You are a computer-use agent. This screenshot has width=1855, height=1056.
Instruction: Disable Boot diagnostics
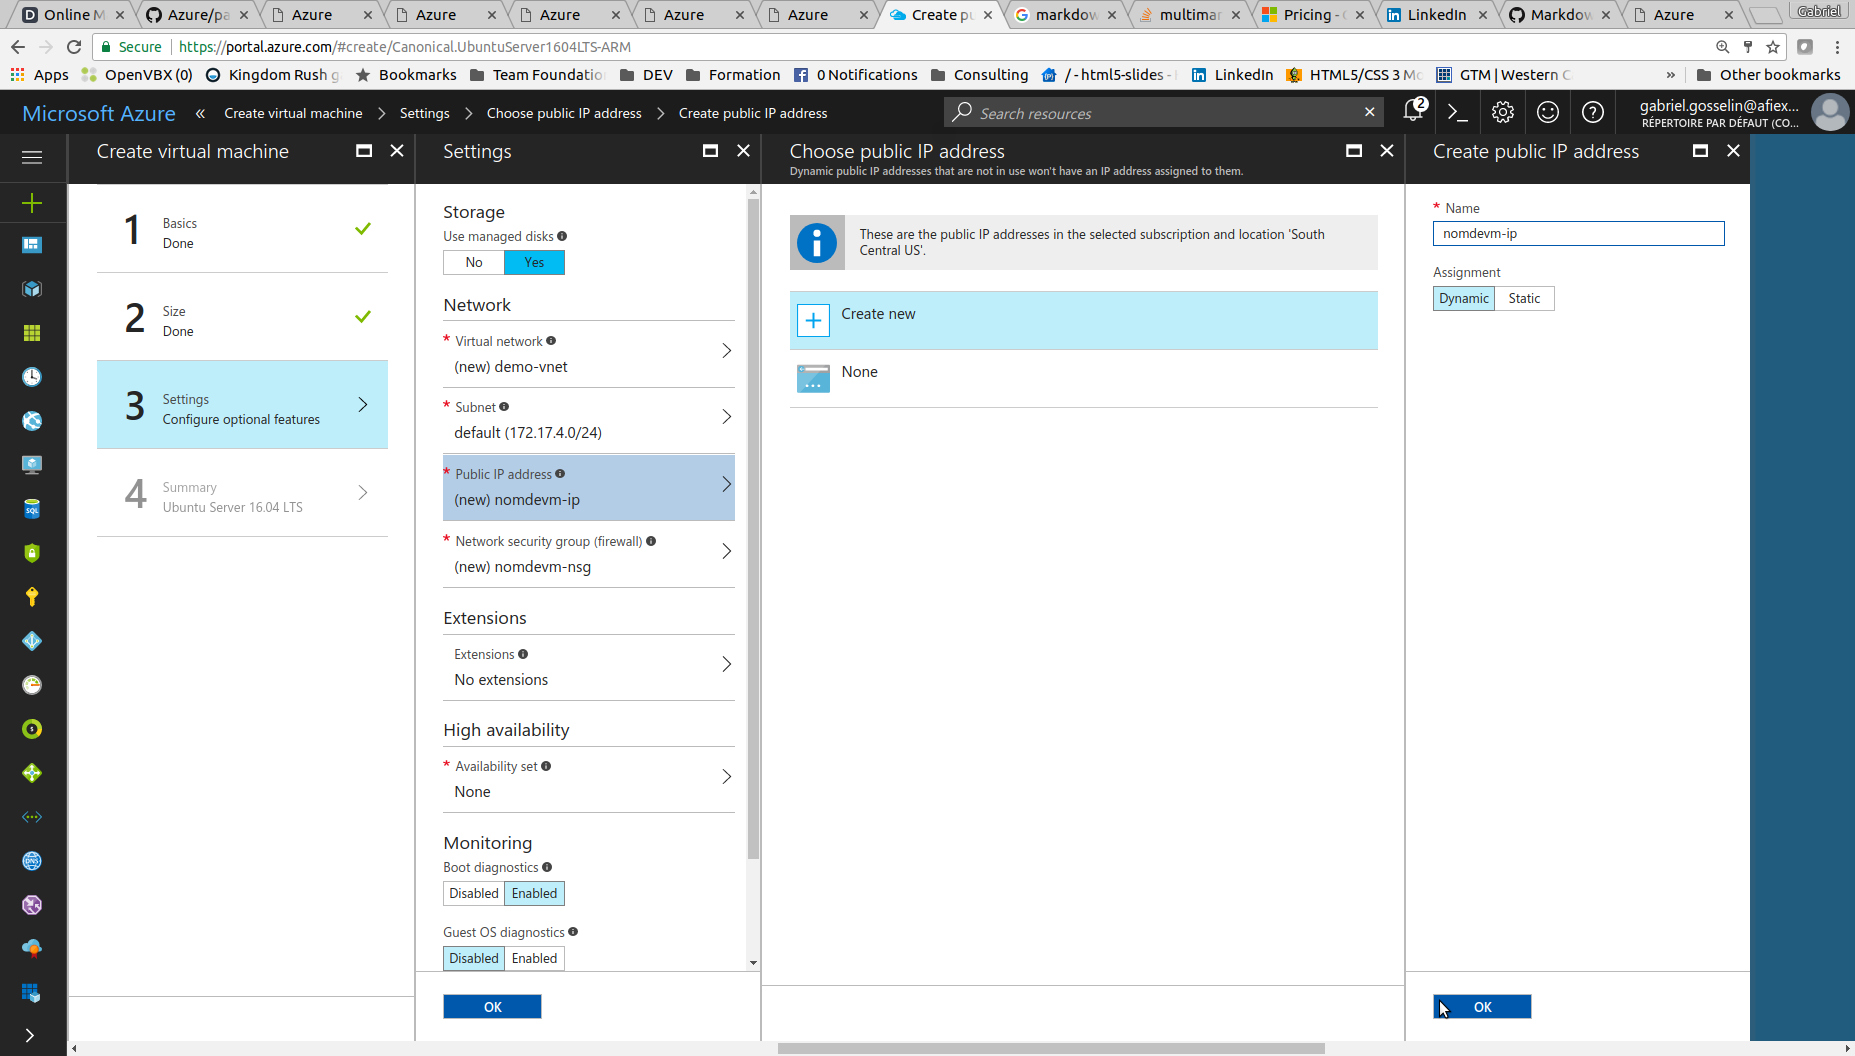tap(473, 893)
